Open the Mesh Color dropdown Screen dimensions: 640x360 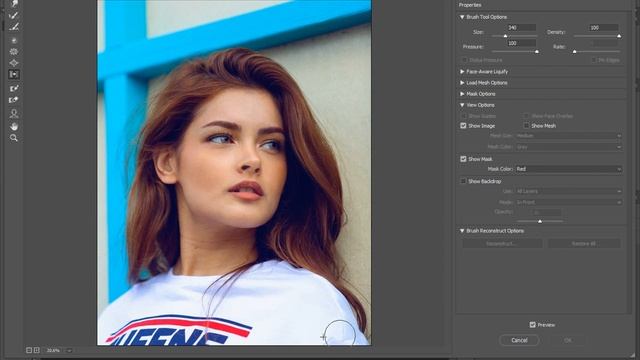[x=569, y=147]
